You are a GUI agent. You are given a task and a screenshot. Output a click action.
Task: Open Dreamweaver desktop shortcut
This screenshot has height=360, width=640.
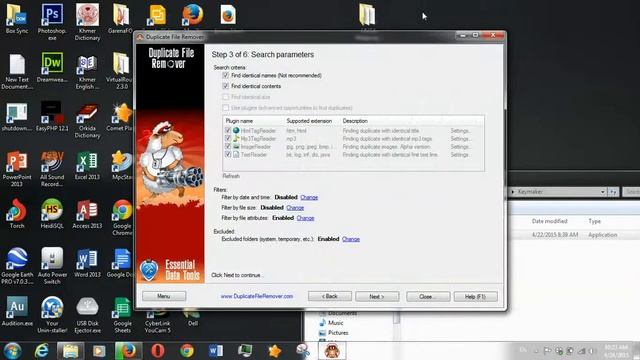(52, 67)
